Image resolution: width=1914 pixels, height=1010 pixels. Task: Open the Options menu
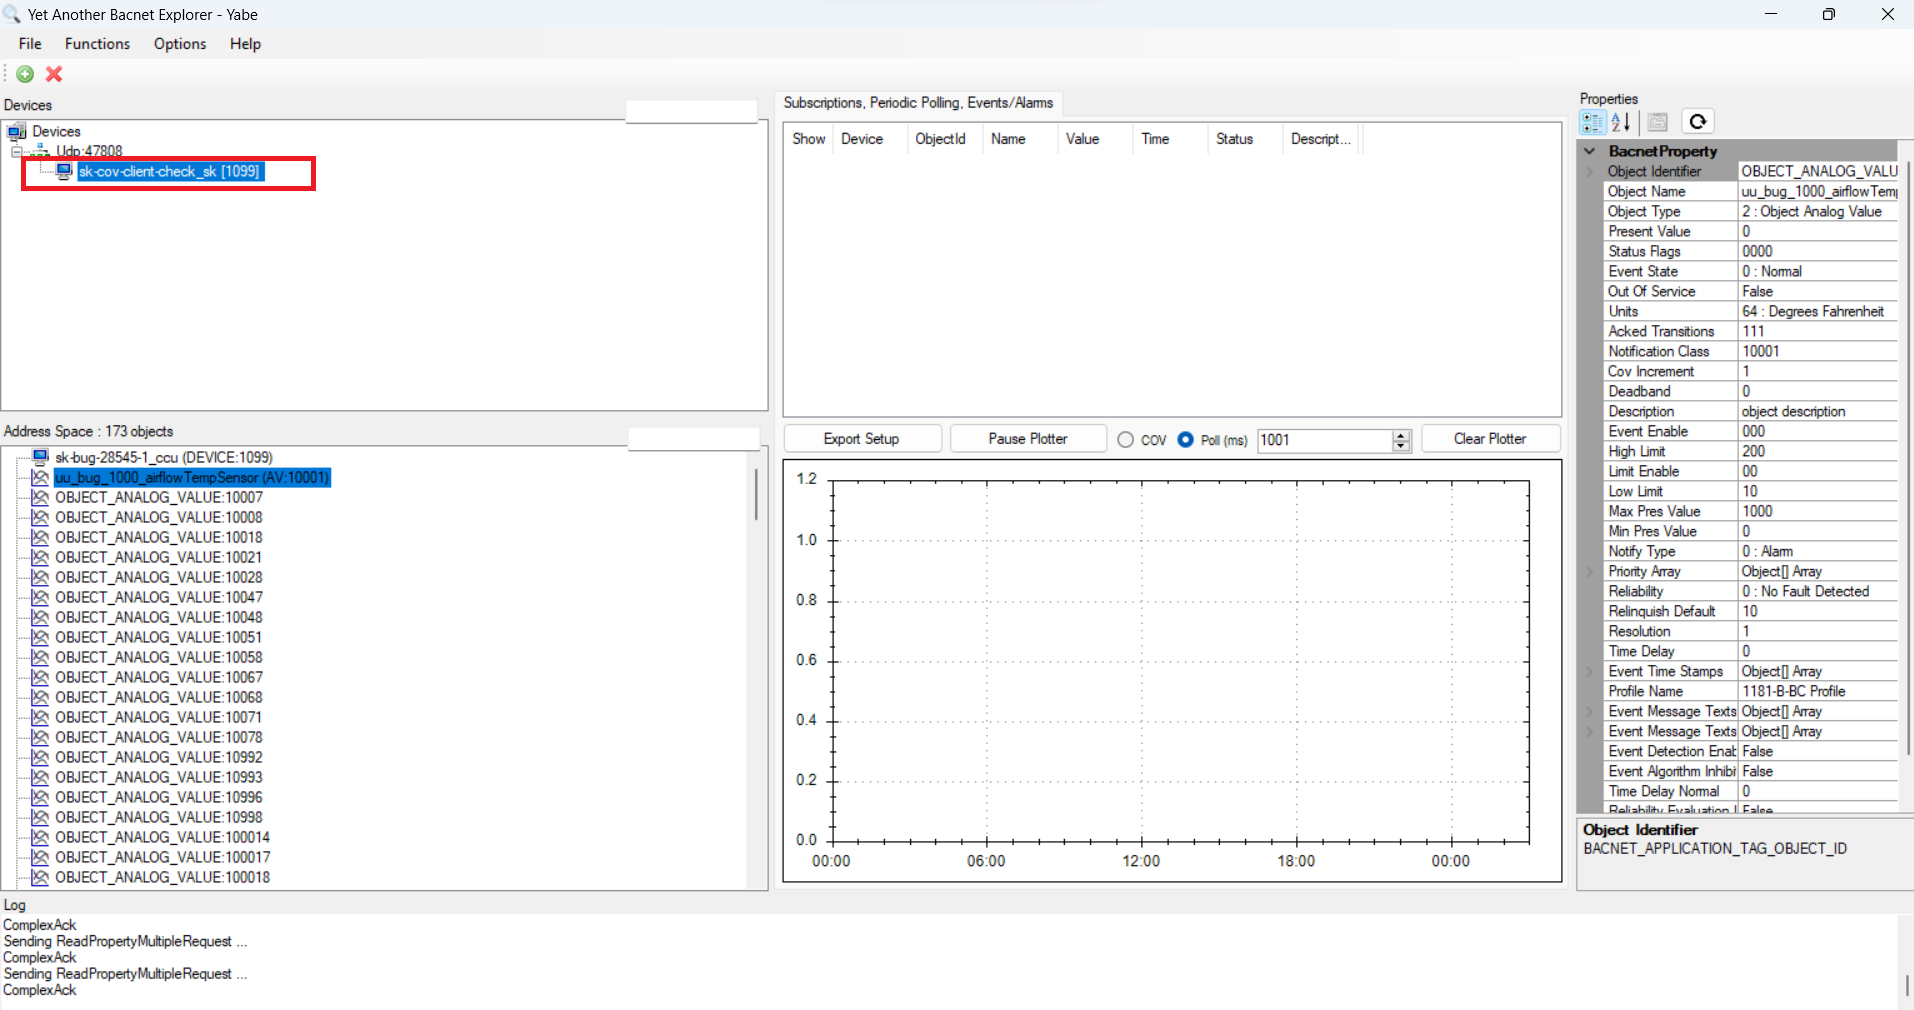[180, 44]
